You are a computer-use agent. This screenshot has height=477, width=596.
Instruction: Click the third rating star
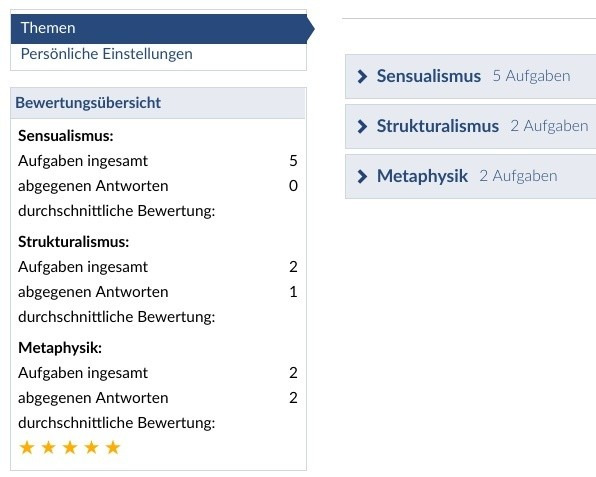click(x=70, y=447)
